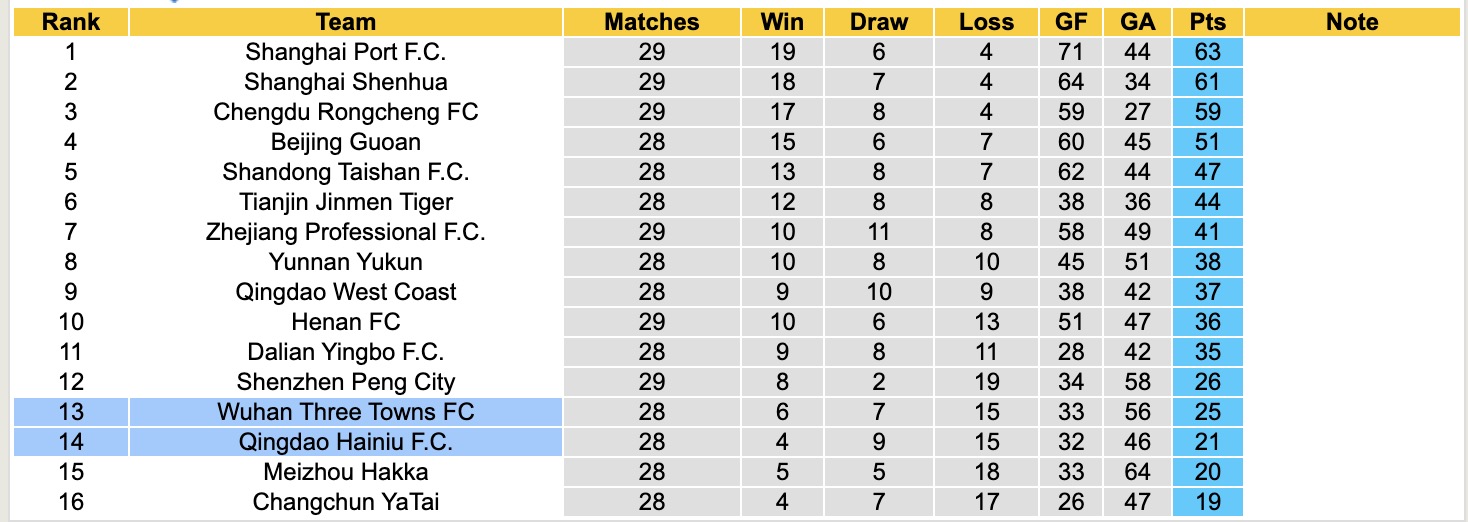Viewport: 1468px width, 522px height.
Task: Click the Note column header
Action: point(1351,22)
